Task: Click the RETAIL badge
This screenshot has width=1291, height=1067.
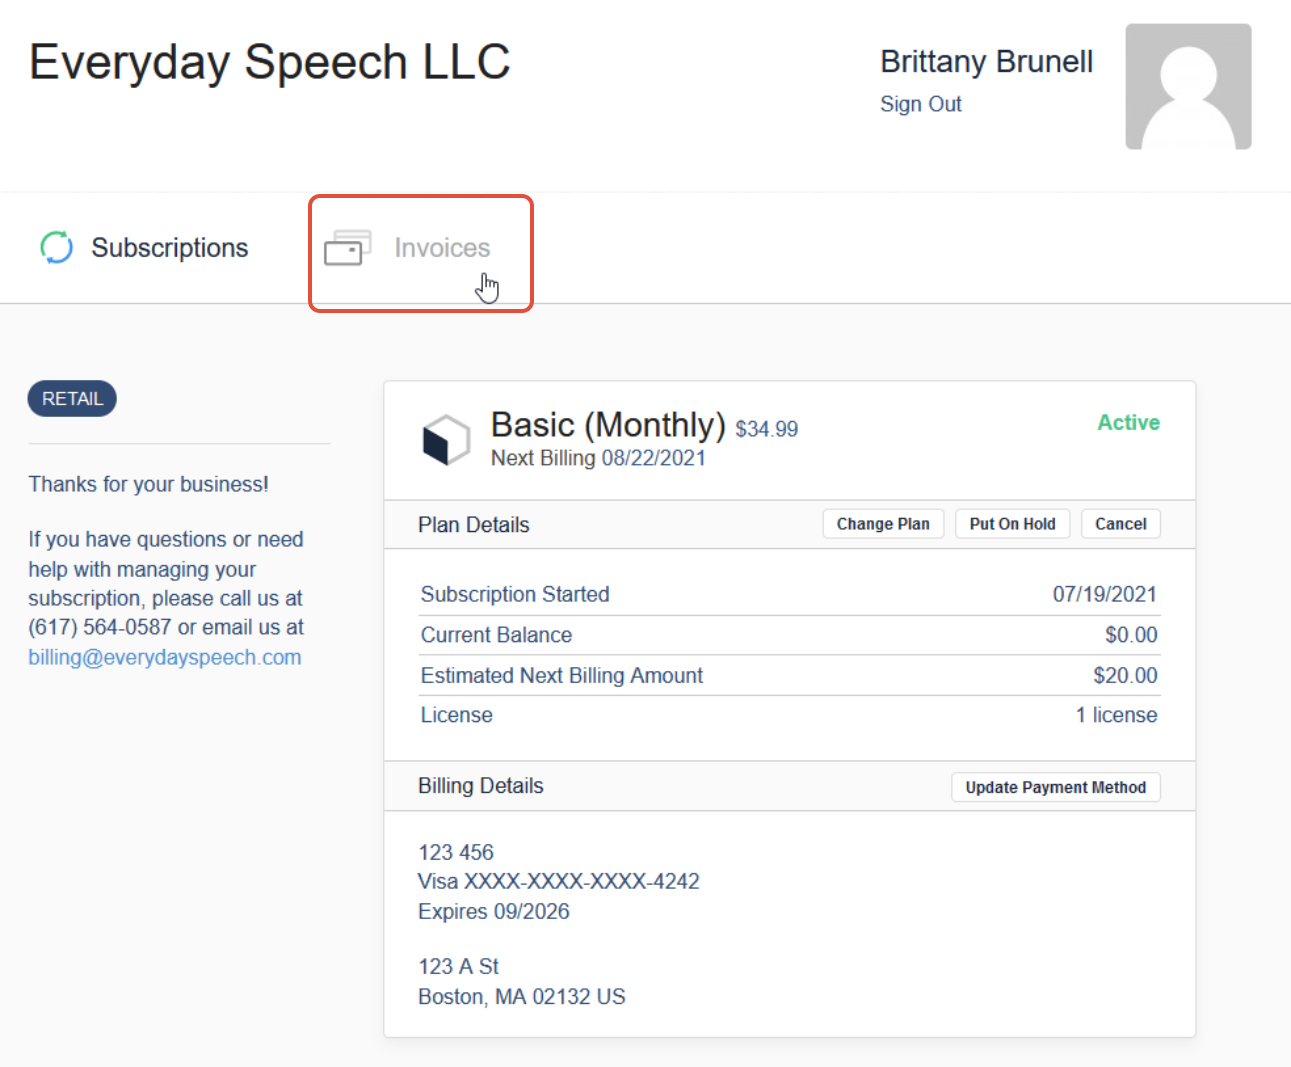Action: click(x=72, y=398)
